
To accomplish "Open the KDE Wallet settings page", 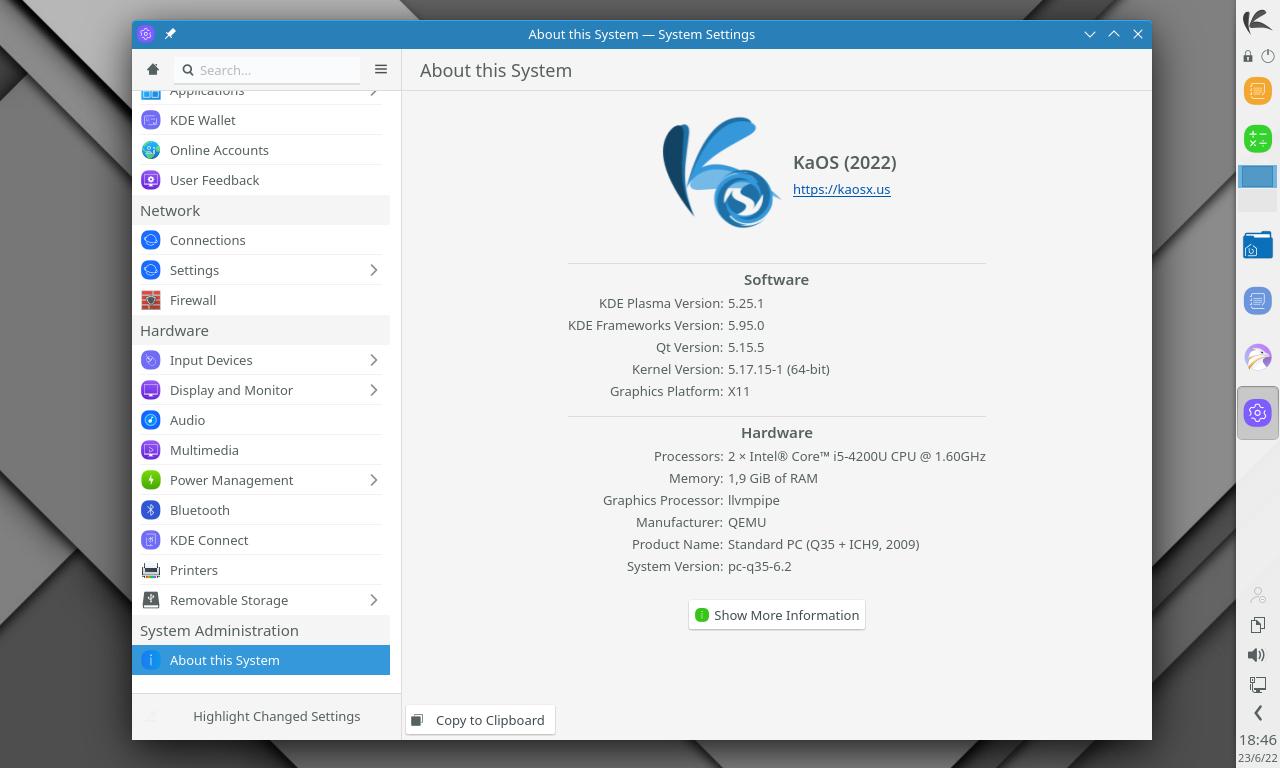I will point(261,120).
